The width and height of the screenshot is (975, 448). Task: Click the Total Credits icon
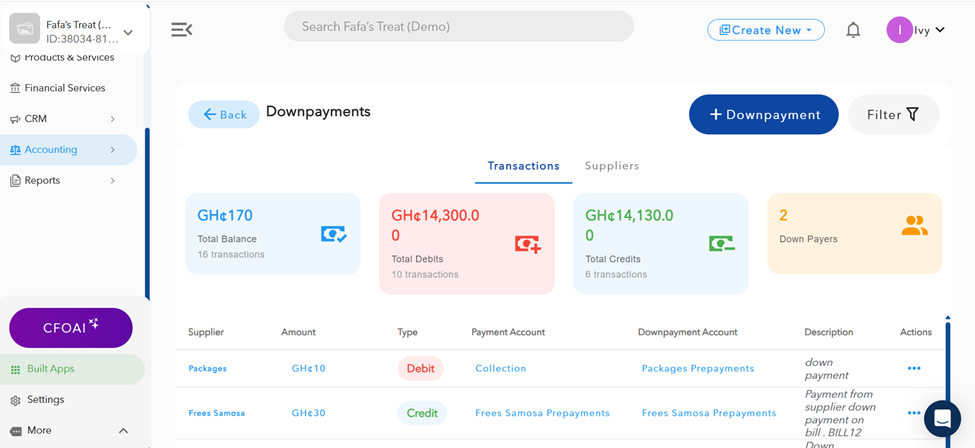(721, 243)
